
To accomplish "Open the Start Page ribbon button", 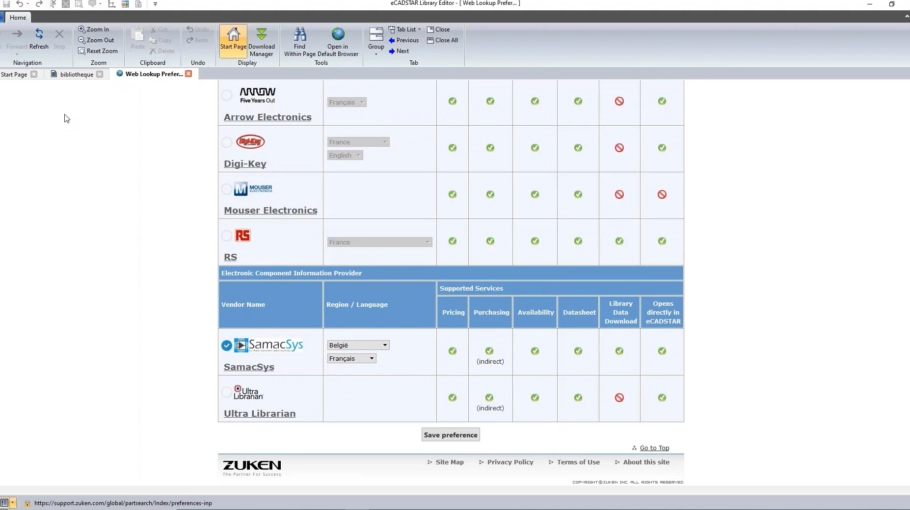I will 233,41.
